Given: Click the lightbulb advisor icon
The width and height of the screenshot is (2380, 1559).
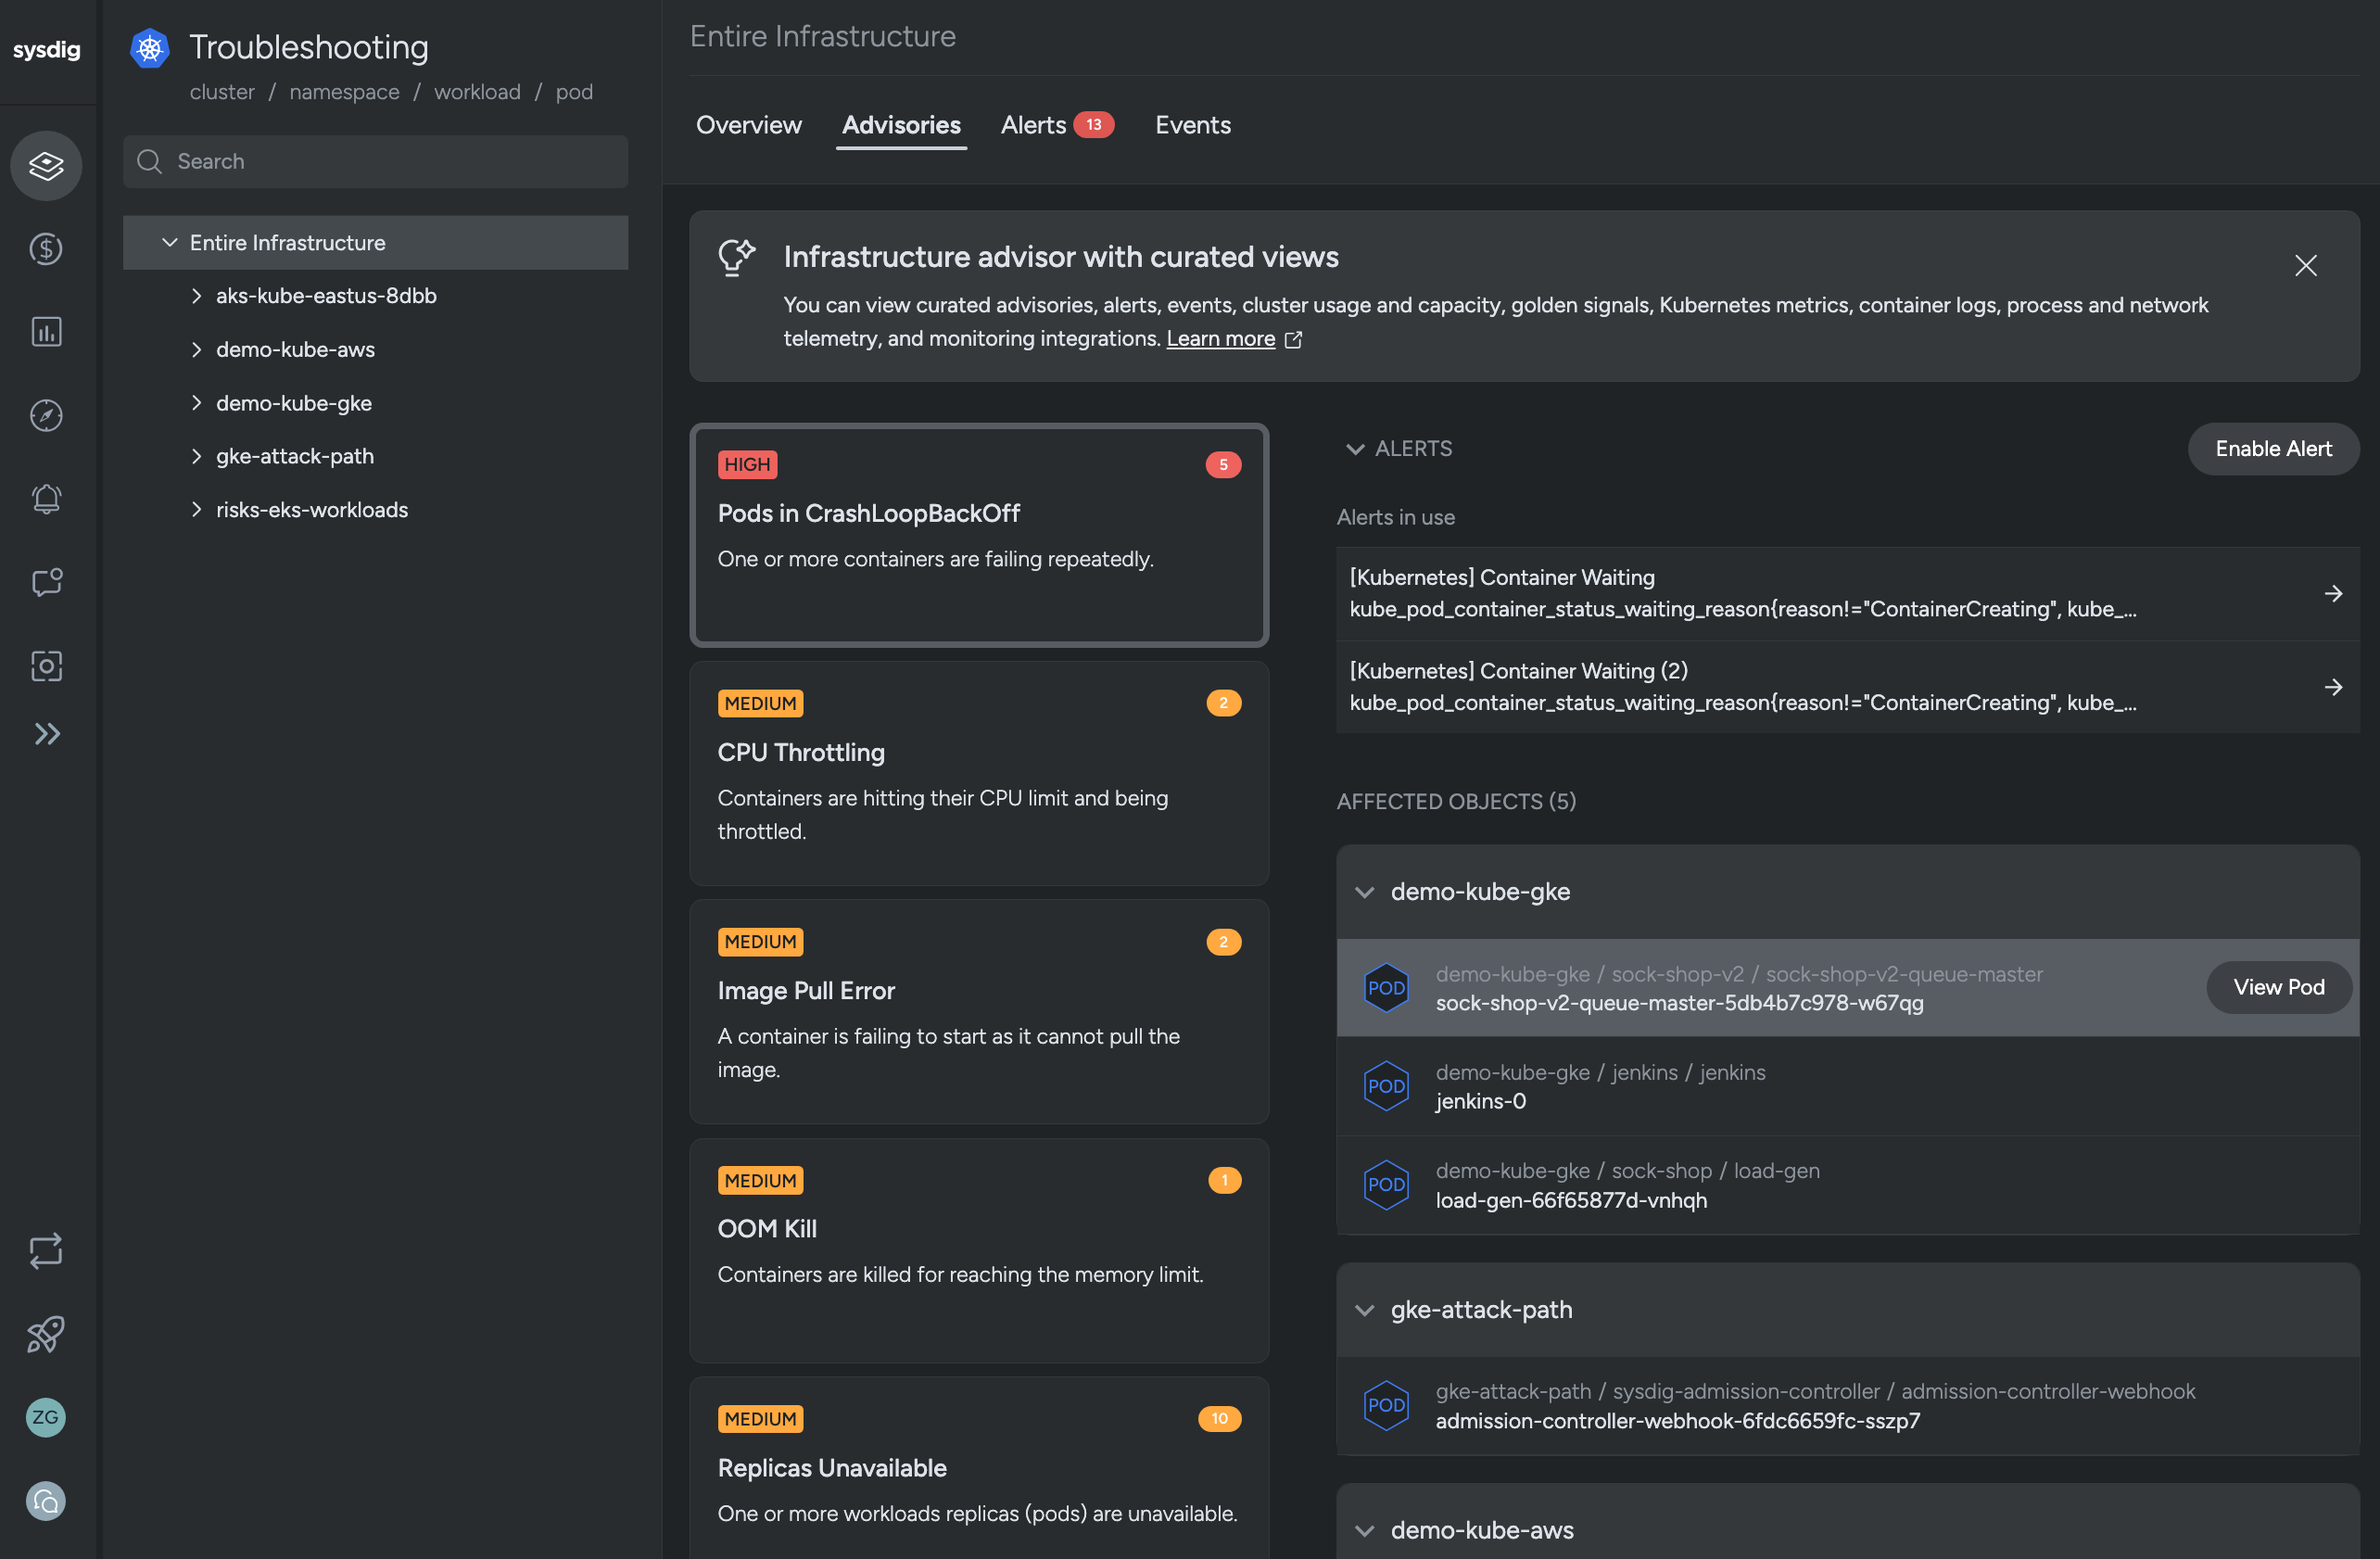Looking at the screenshot, I should coord(737,257).
